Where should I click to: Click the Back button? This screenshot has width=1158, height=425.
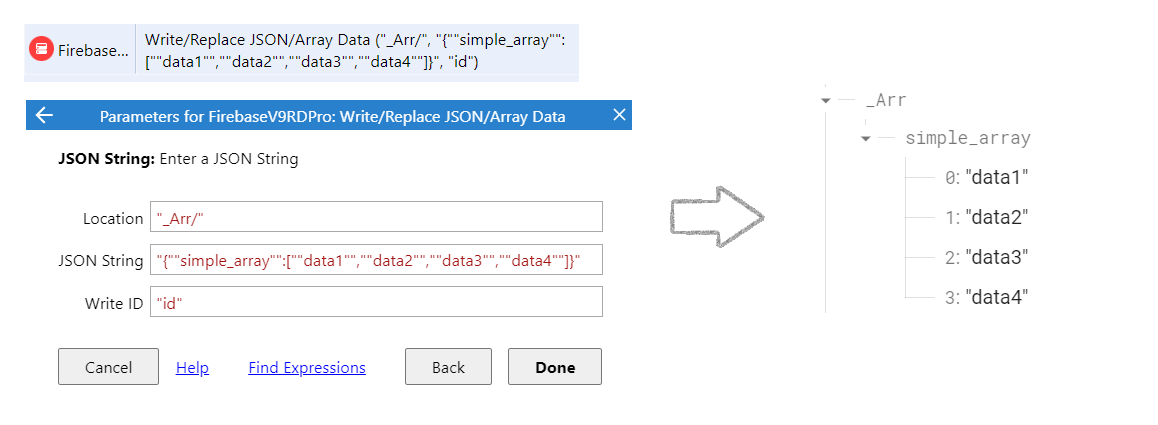(448, 367)
